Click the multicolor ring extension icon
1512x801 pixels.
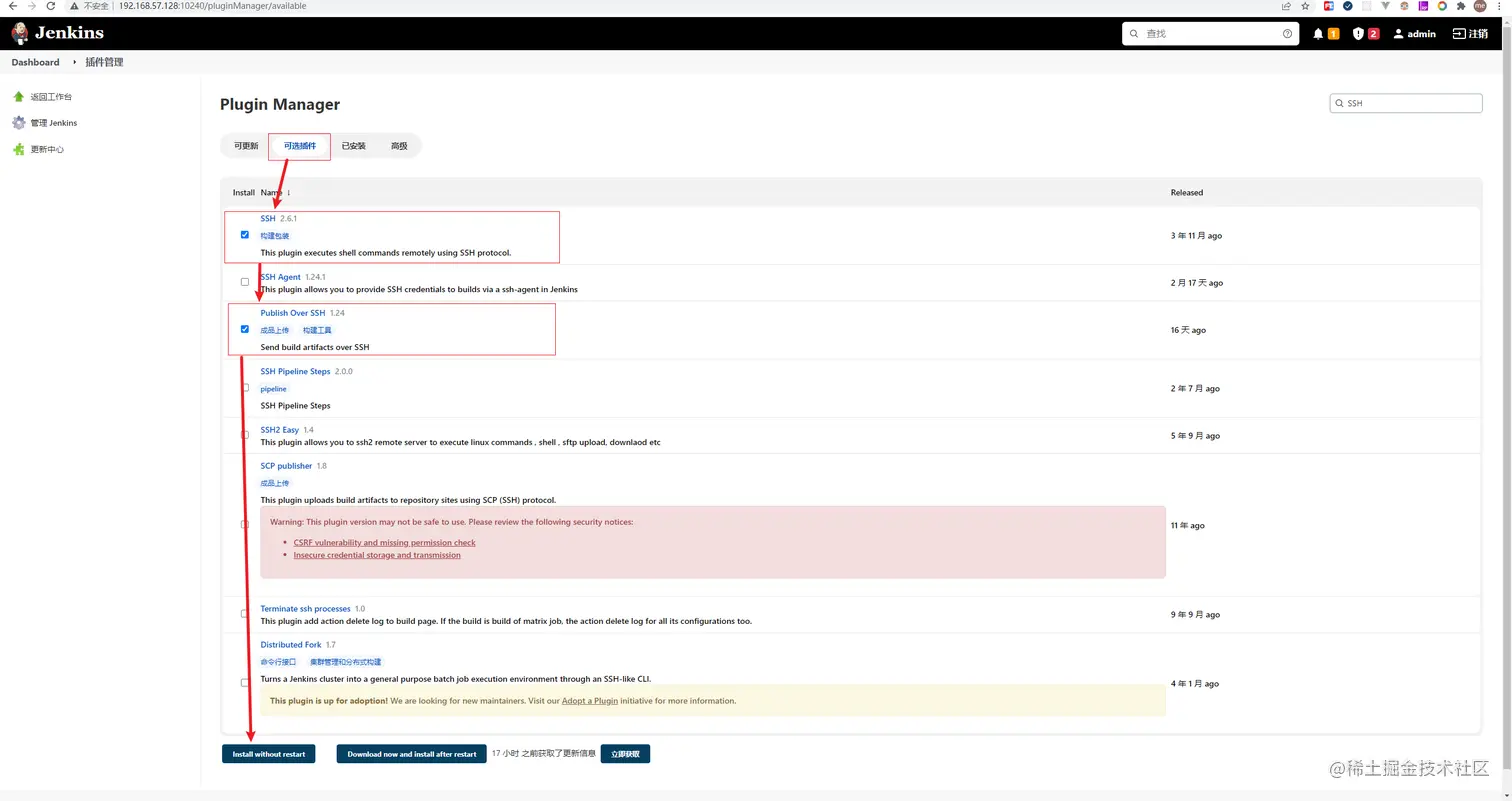[1442, 6]
